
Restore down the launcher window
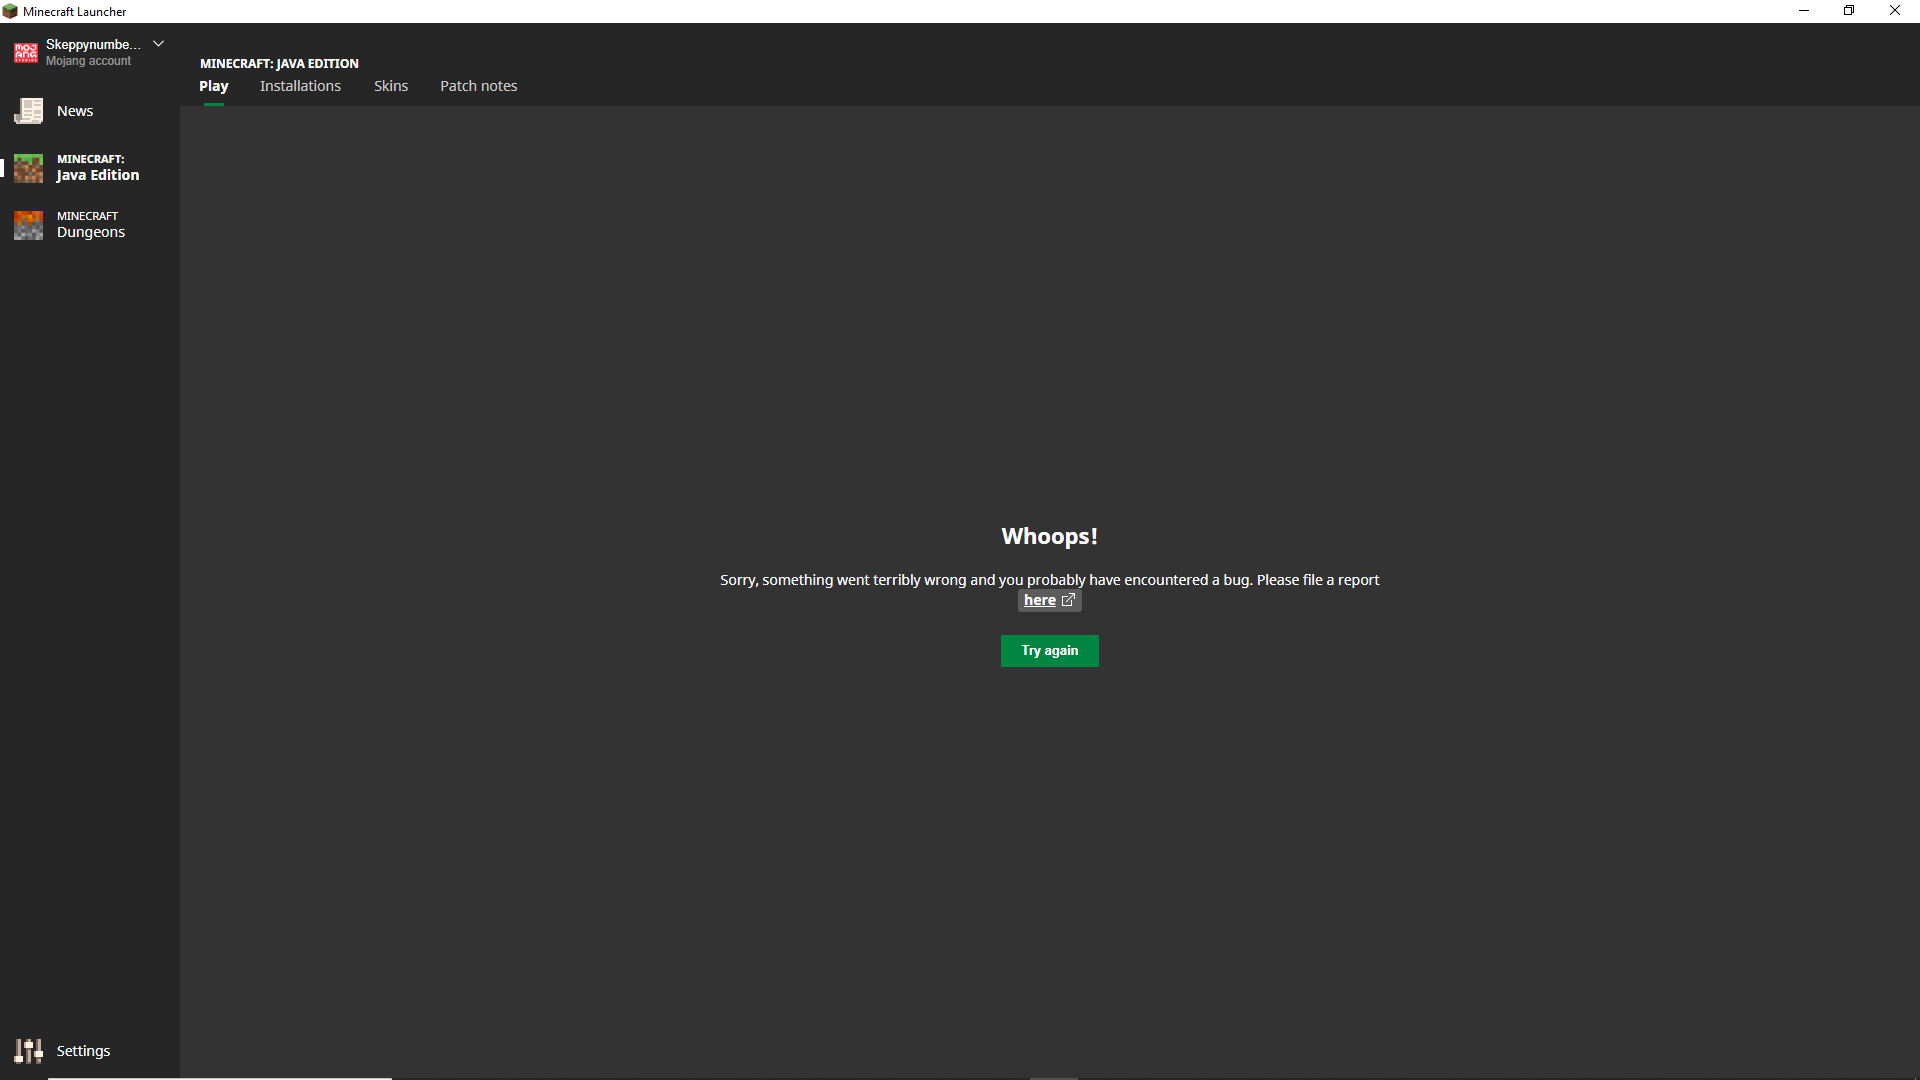1849,11
